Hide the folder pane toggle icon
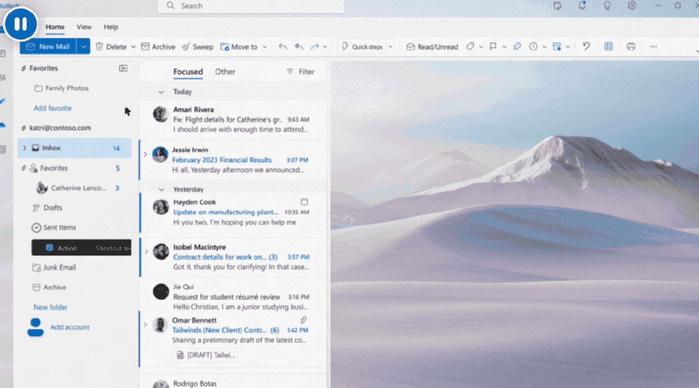 [123, 68]
